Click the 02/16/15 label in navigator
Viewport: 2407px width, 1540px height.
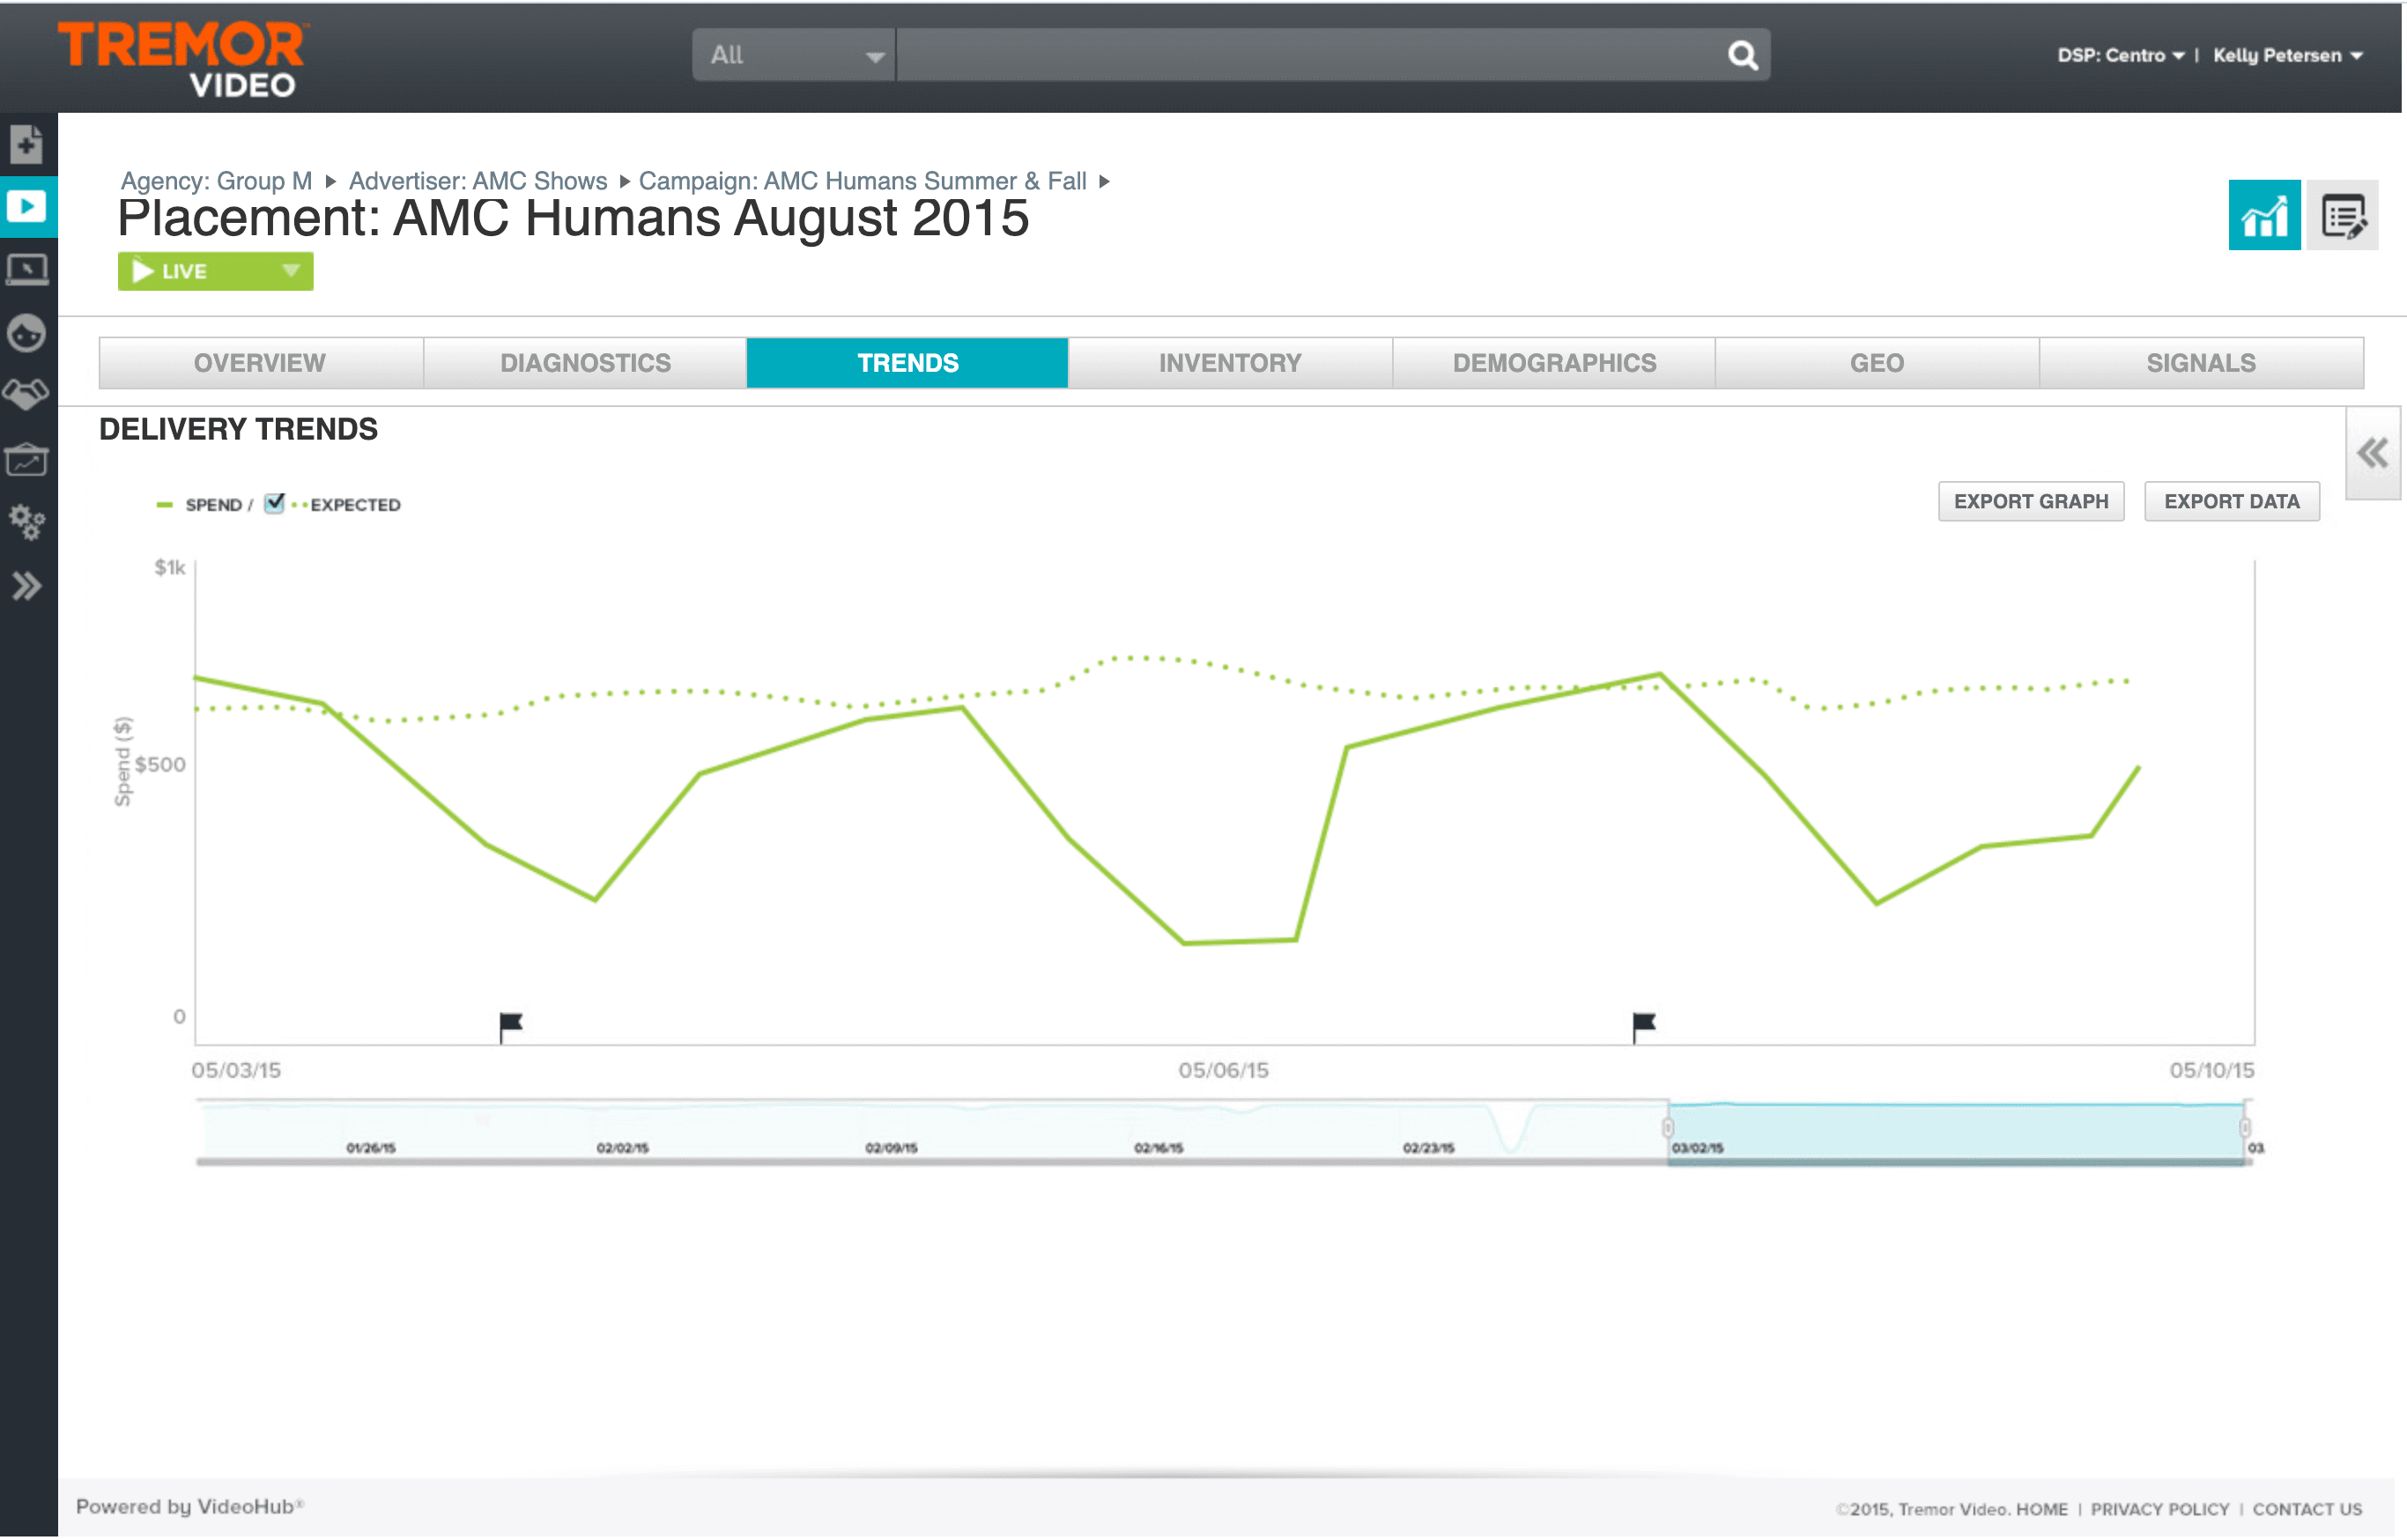pyautogui.click(x=1158, y=1148)
